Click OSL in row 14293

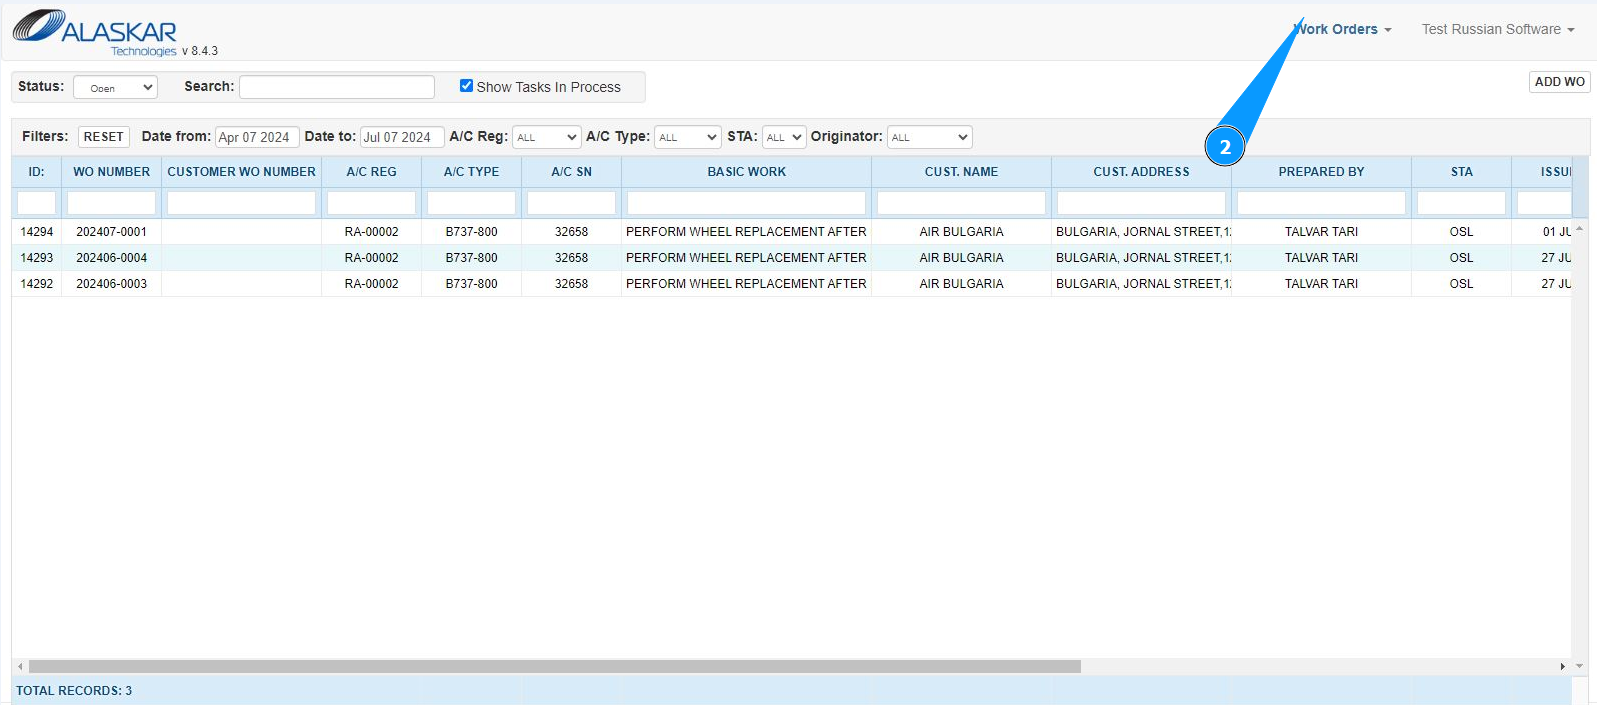1462,258
